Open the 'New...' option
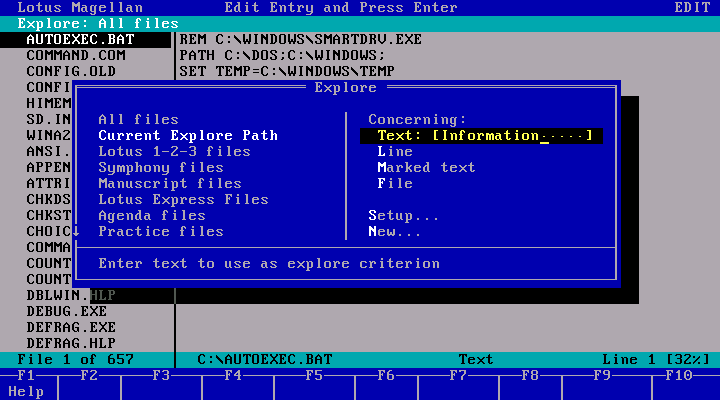This screenshot has height=400, width=720. (394, 231)
